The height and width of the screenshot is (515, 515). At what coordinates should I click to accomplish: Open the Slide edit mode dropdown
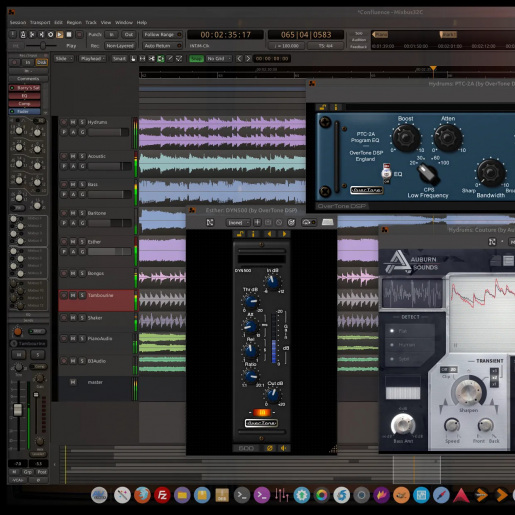(x=63, y=59)
